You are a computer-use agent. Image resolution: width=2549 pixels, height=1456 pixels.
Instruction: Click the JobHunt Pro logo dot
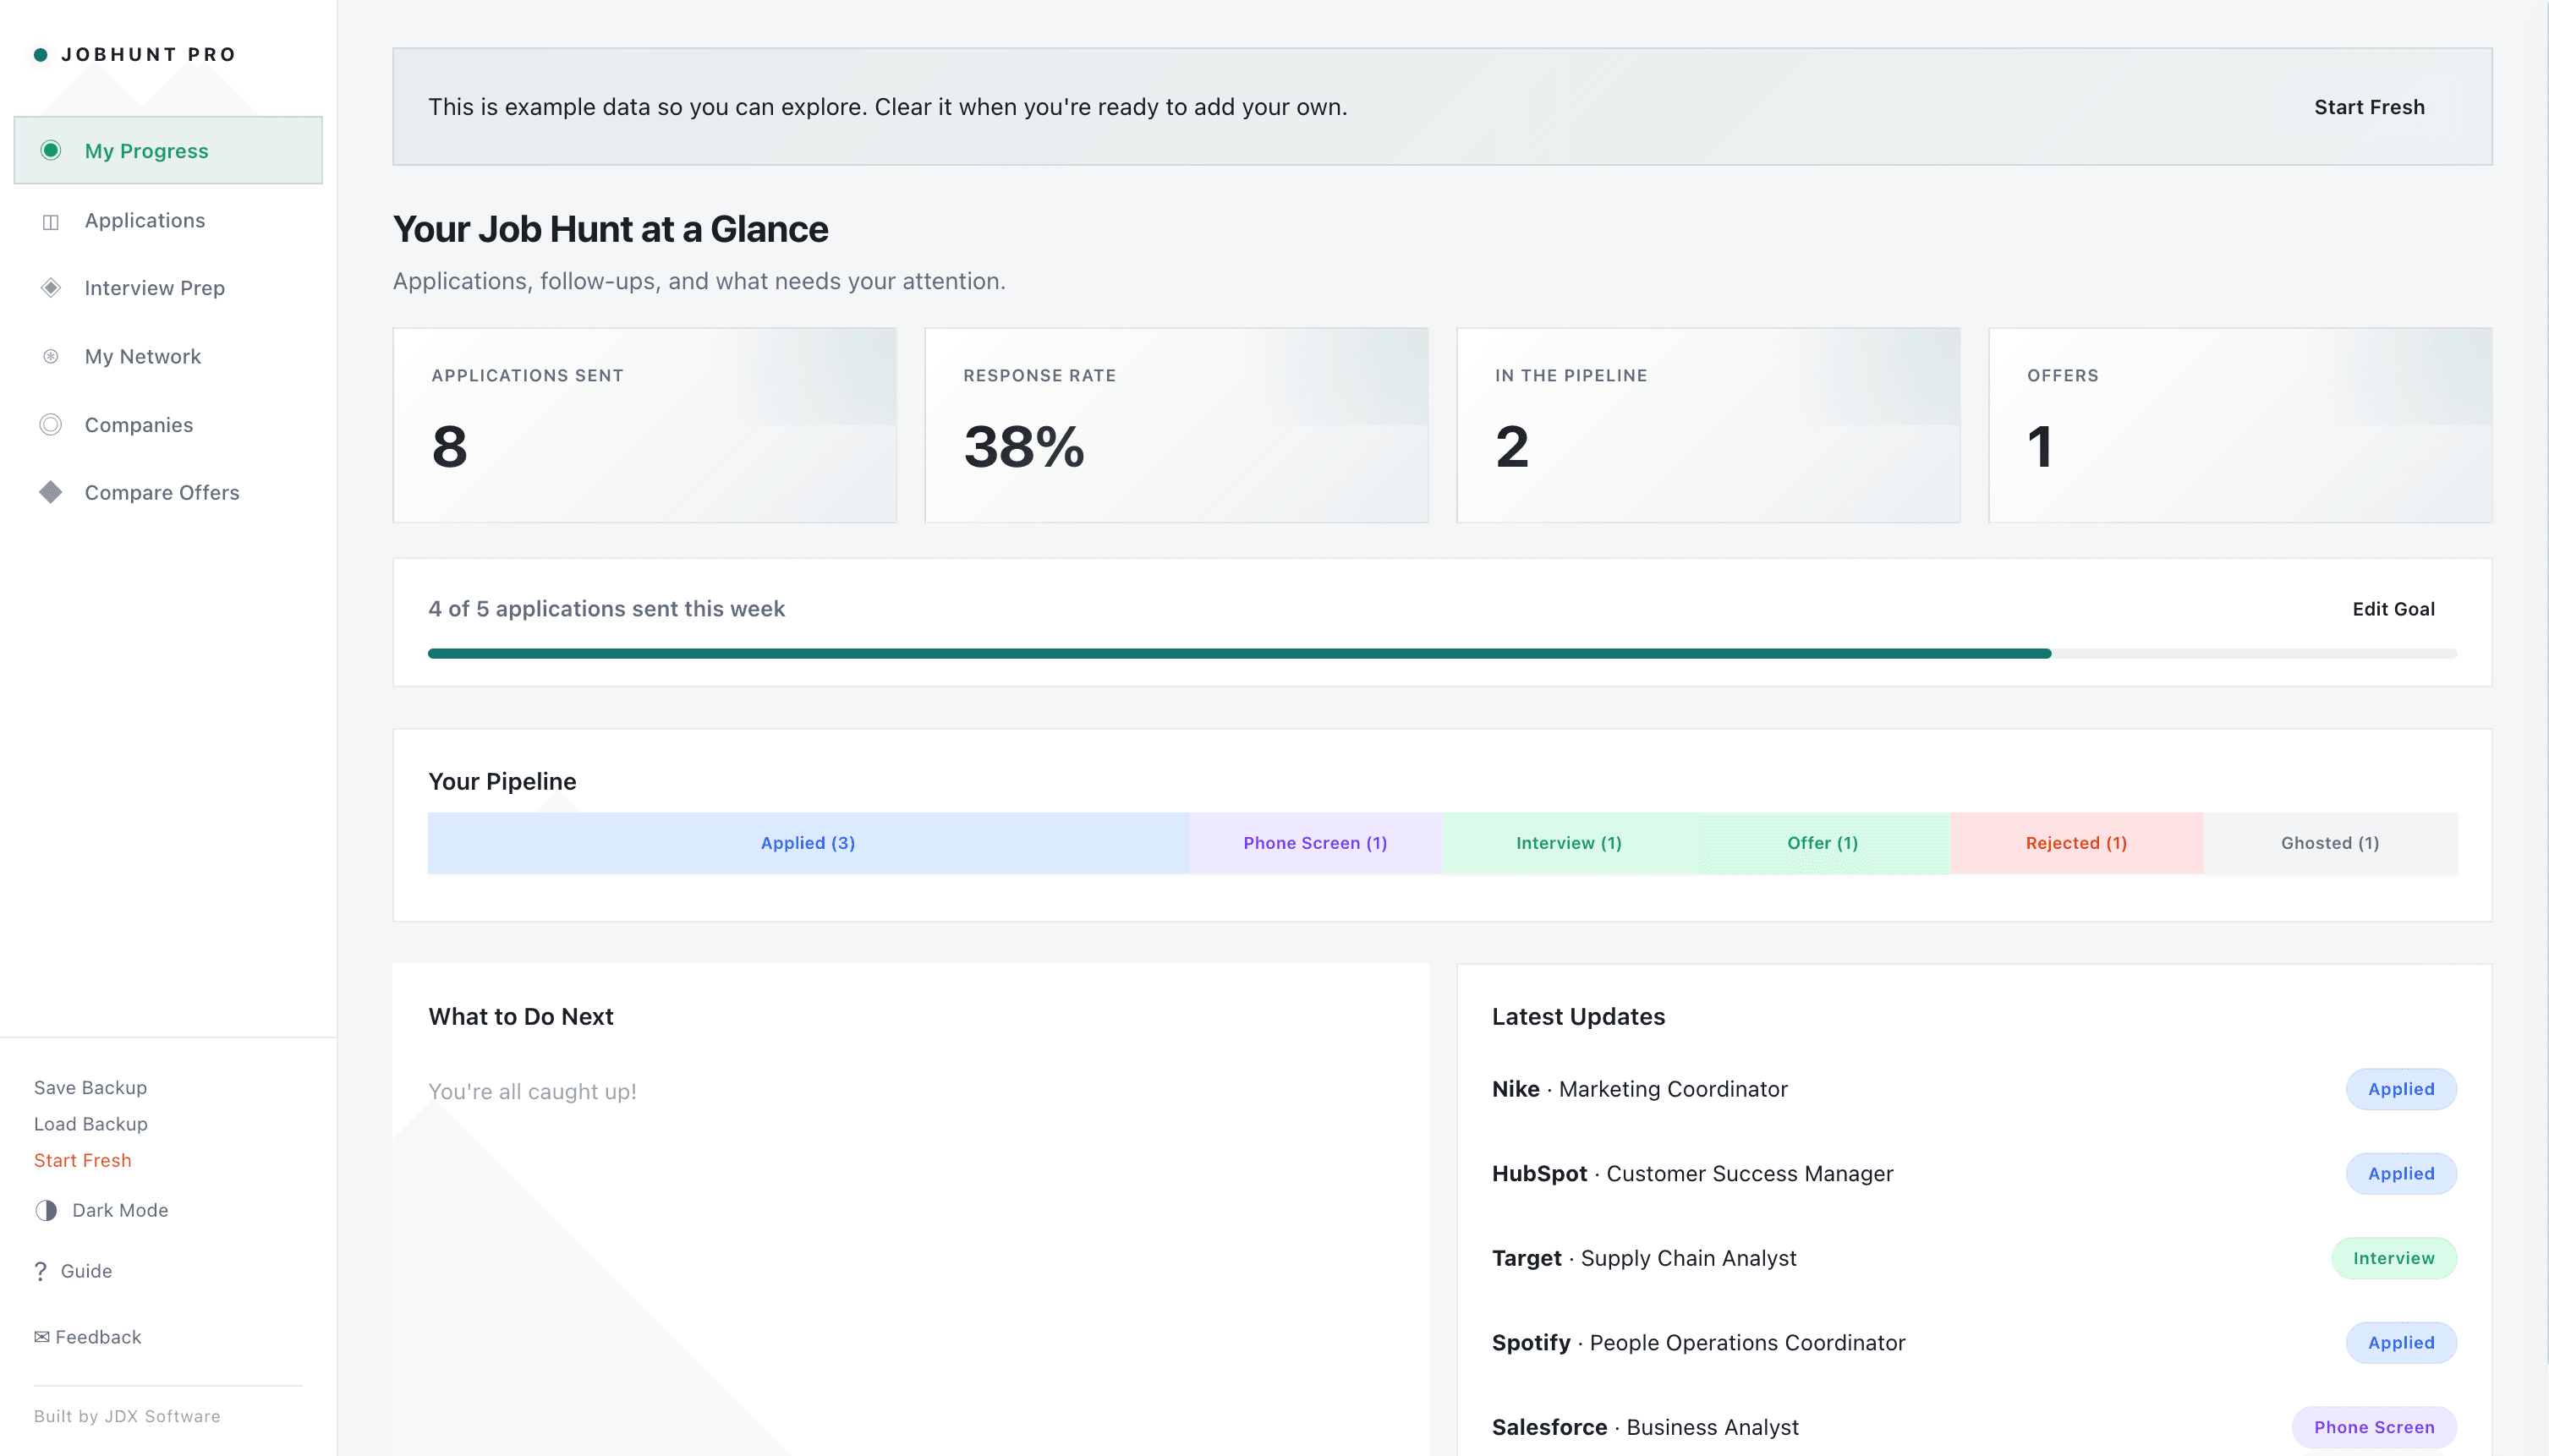coord(40,54)
